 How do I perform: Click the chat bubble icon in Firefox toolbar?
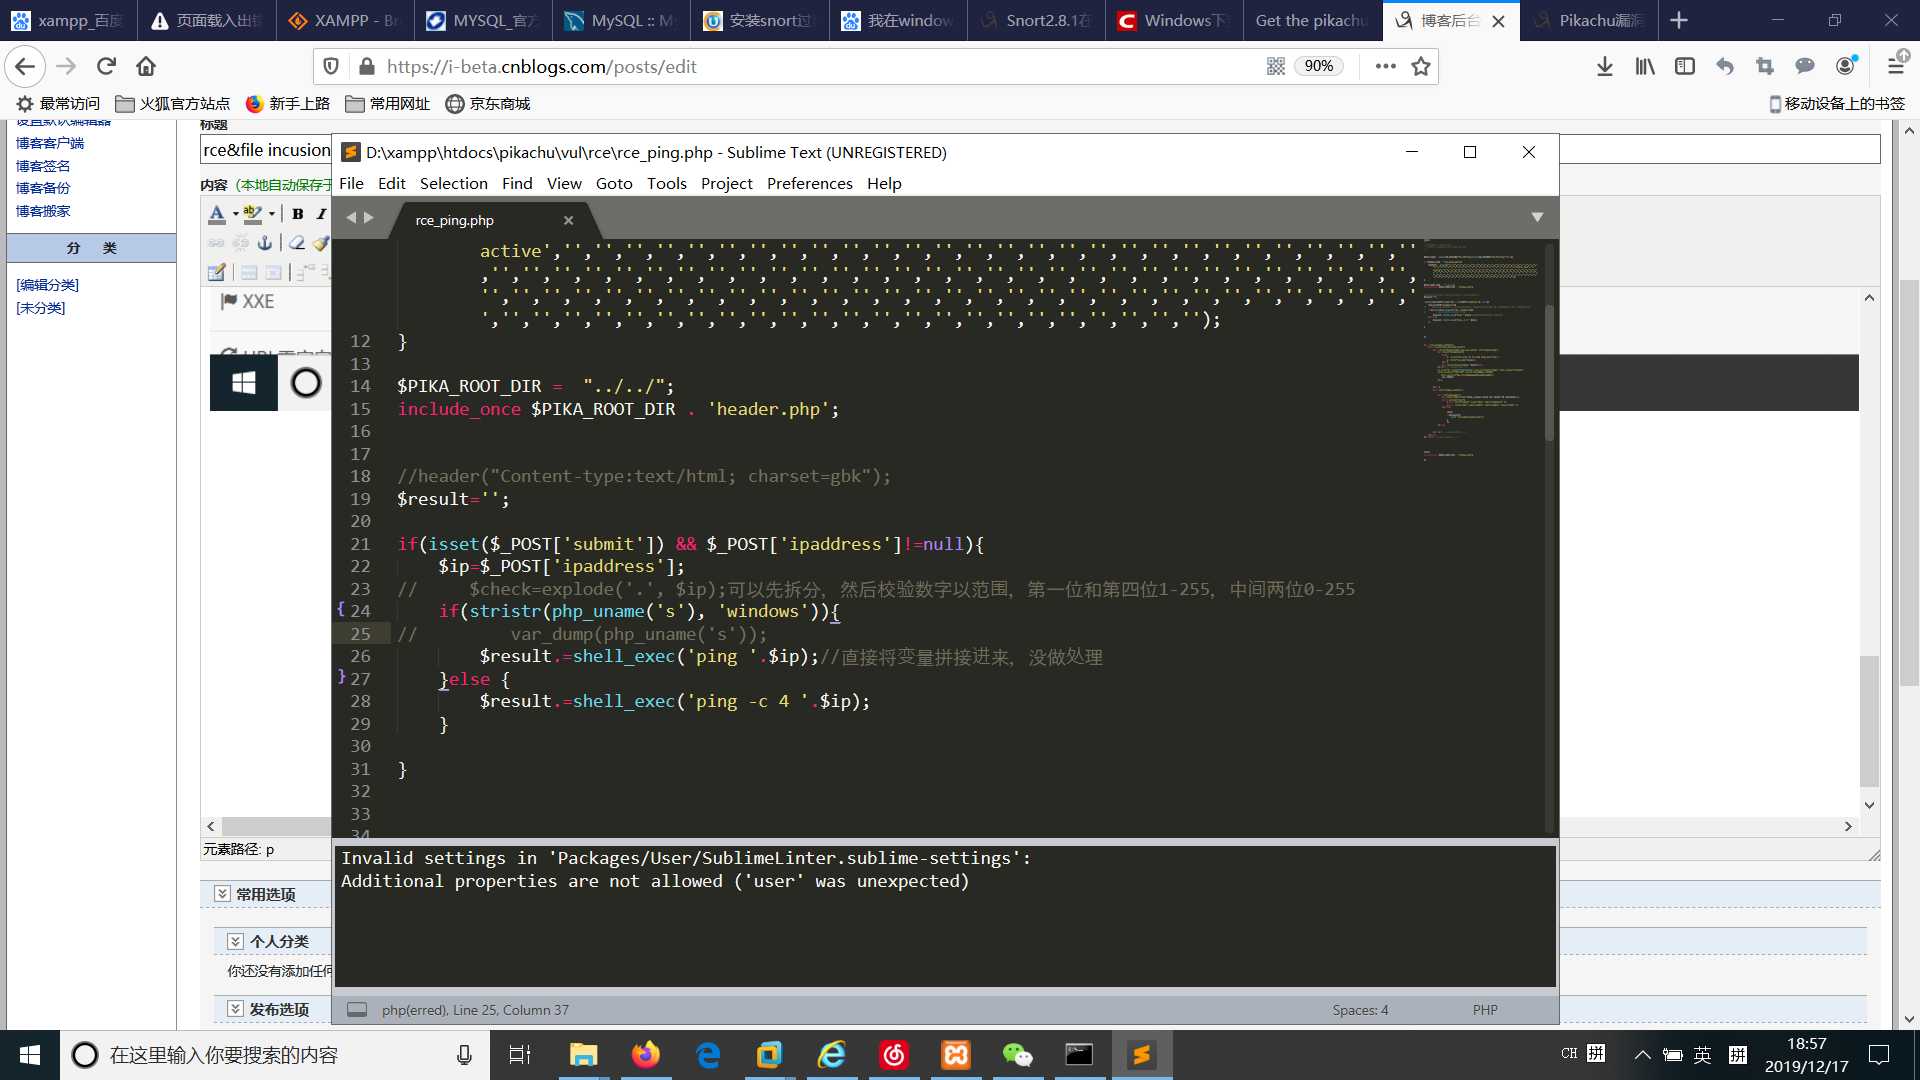(1805, 66)
